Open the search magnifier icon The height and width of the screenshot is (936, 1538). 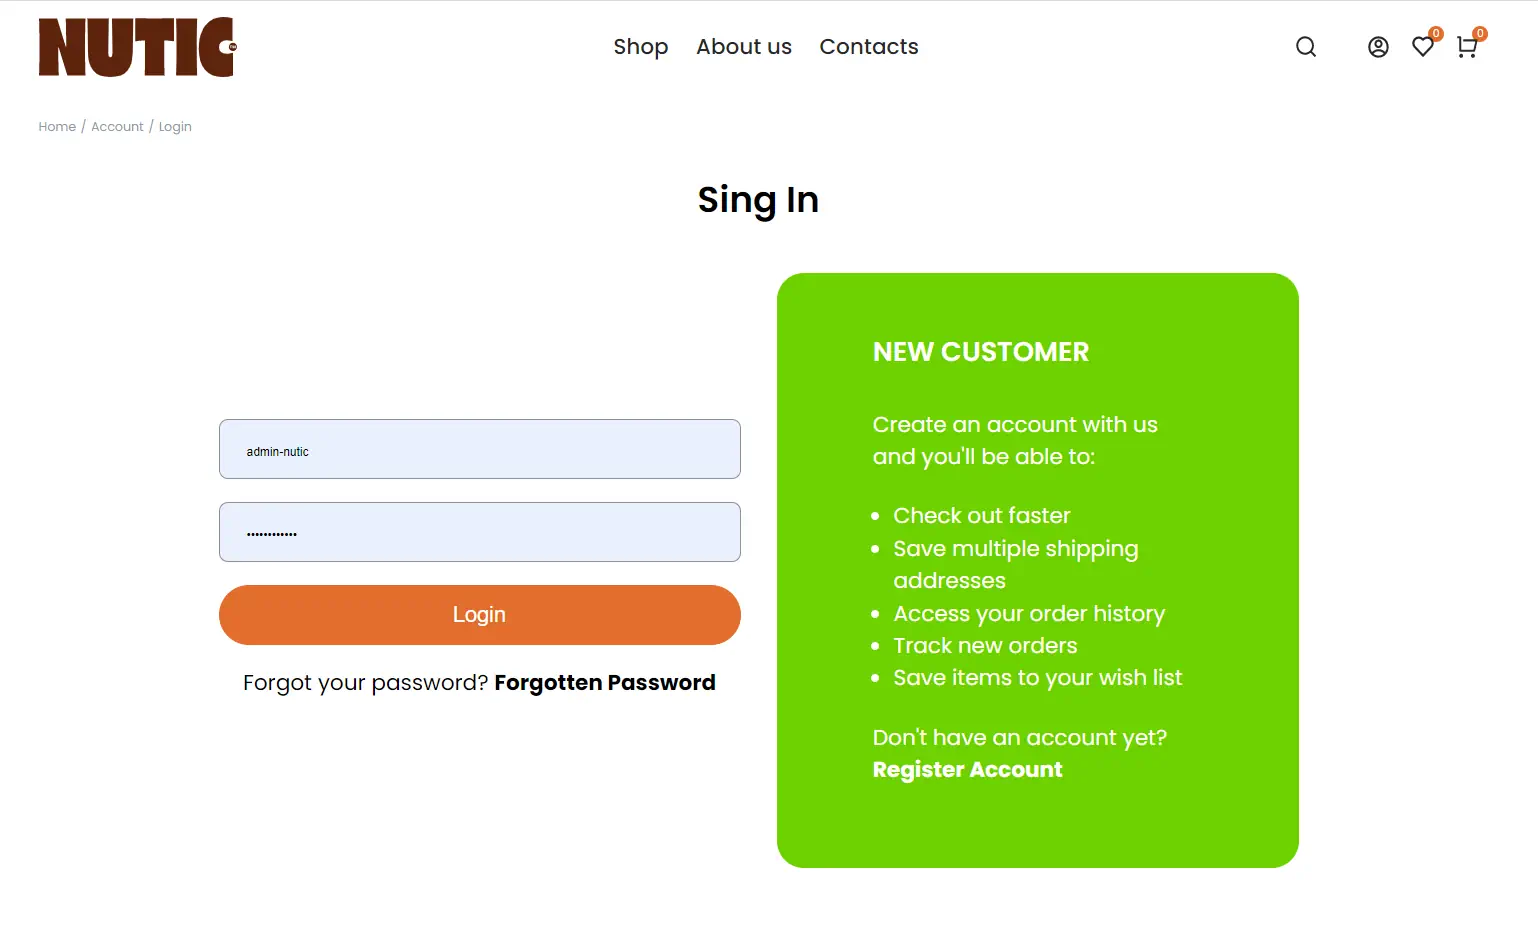point(1305,47)
